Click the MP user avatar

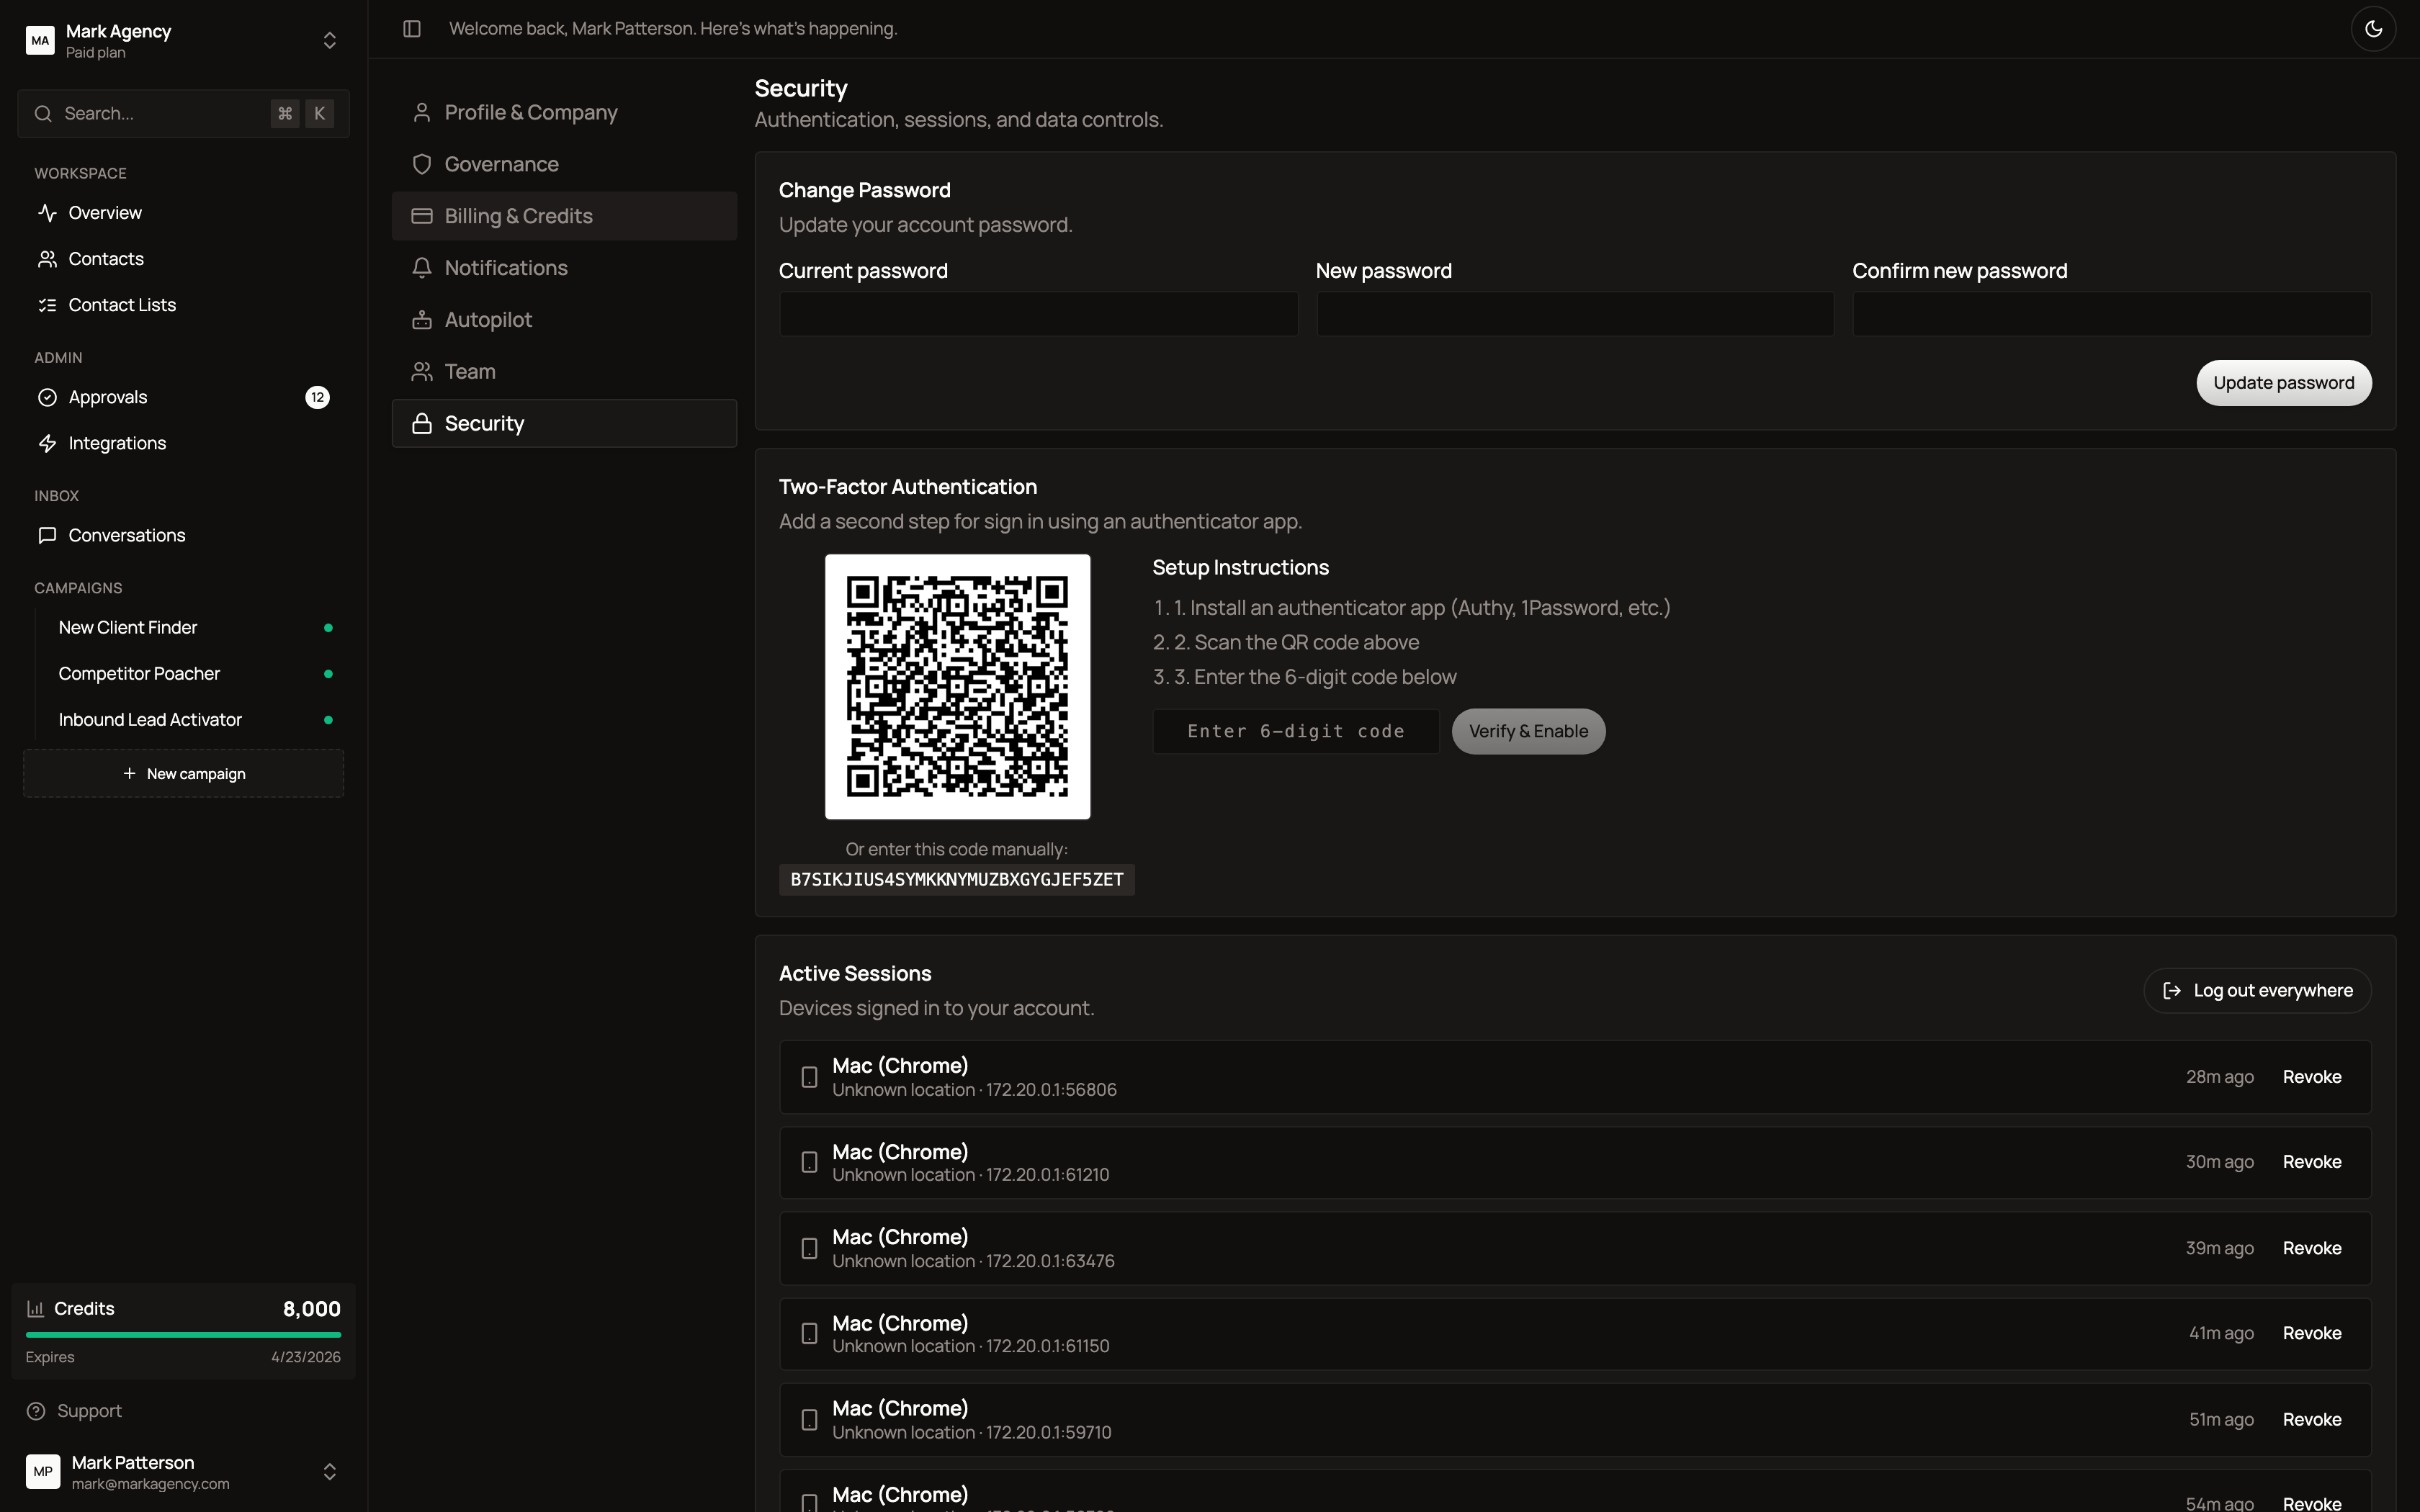(43, 1471)
